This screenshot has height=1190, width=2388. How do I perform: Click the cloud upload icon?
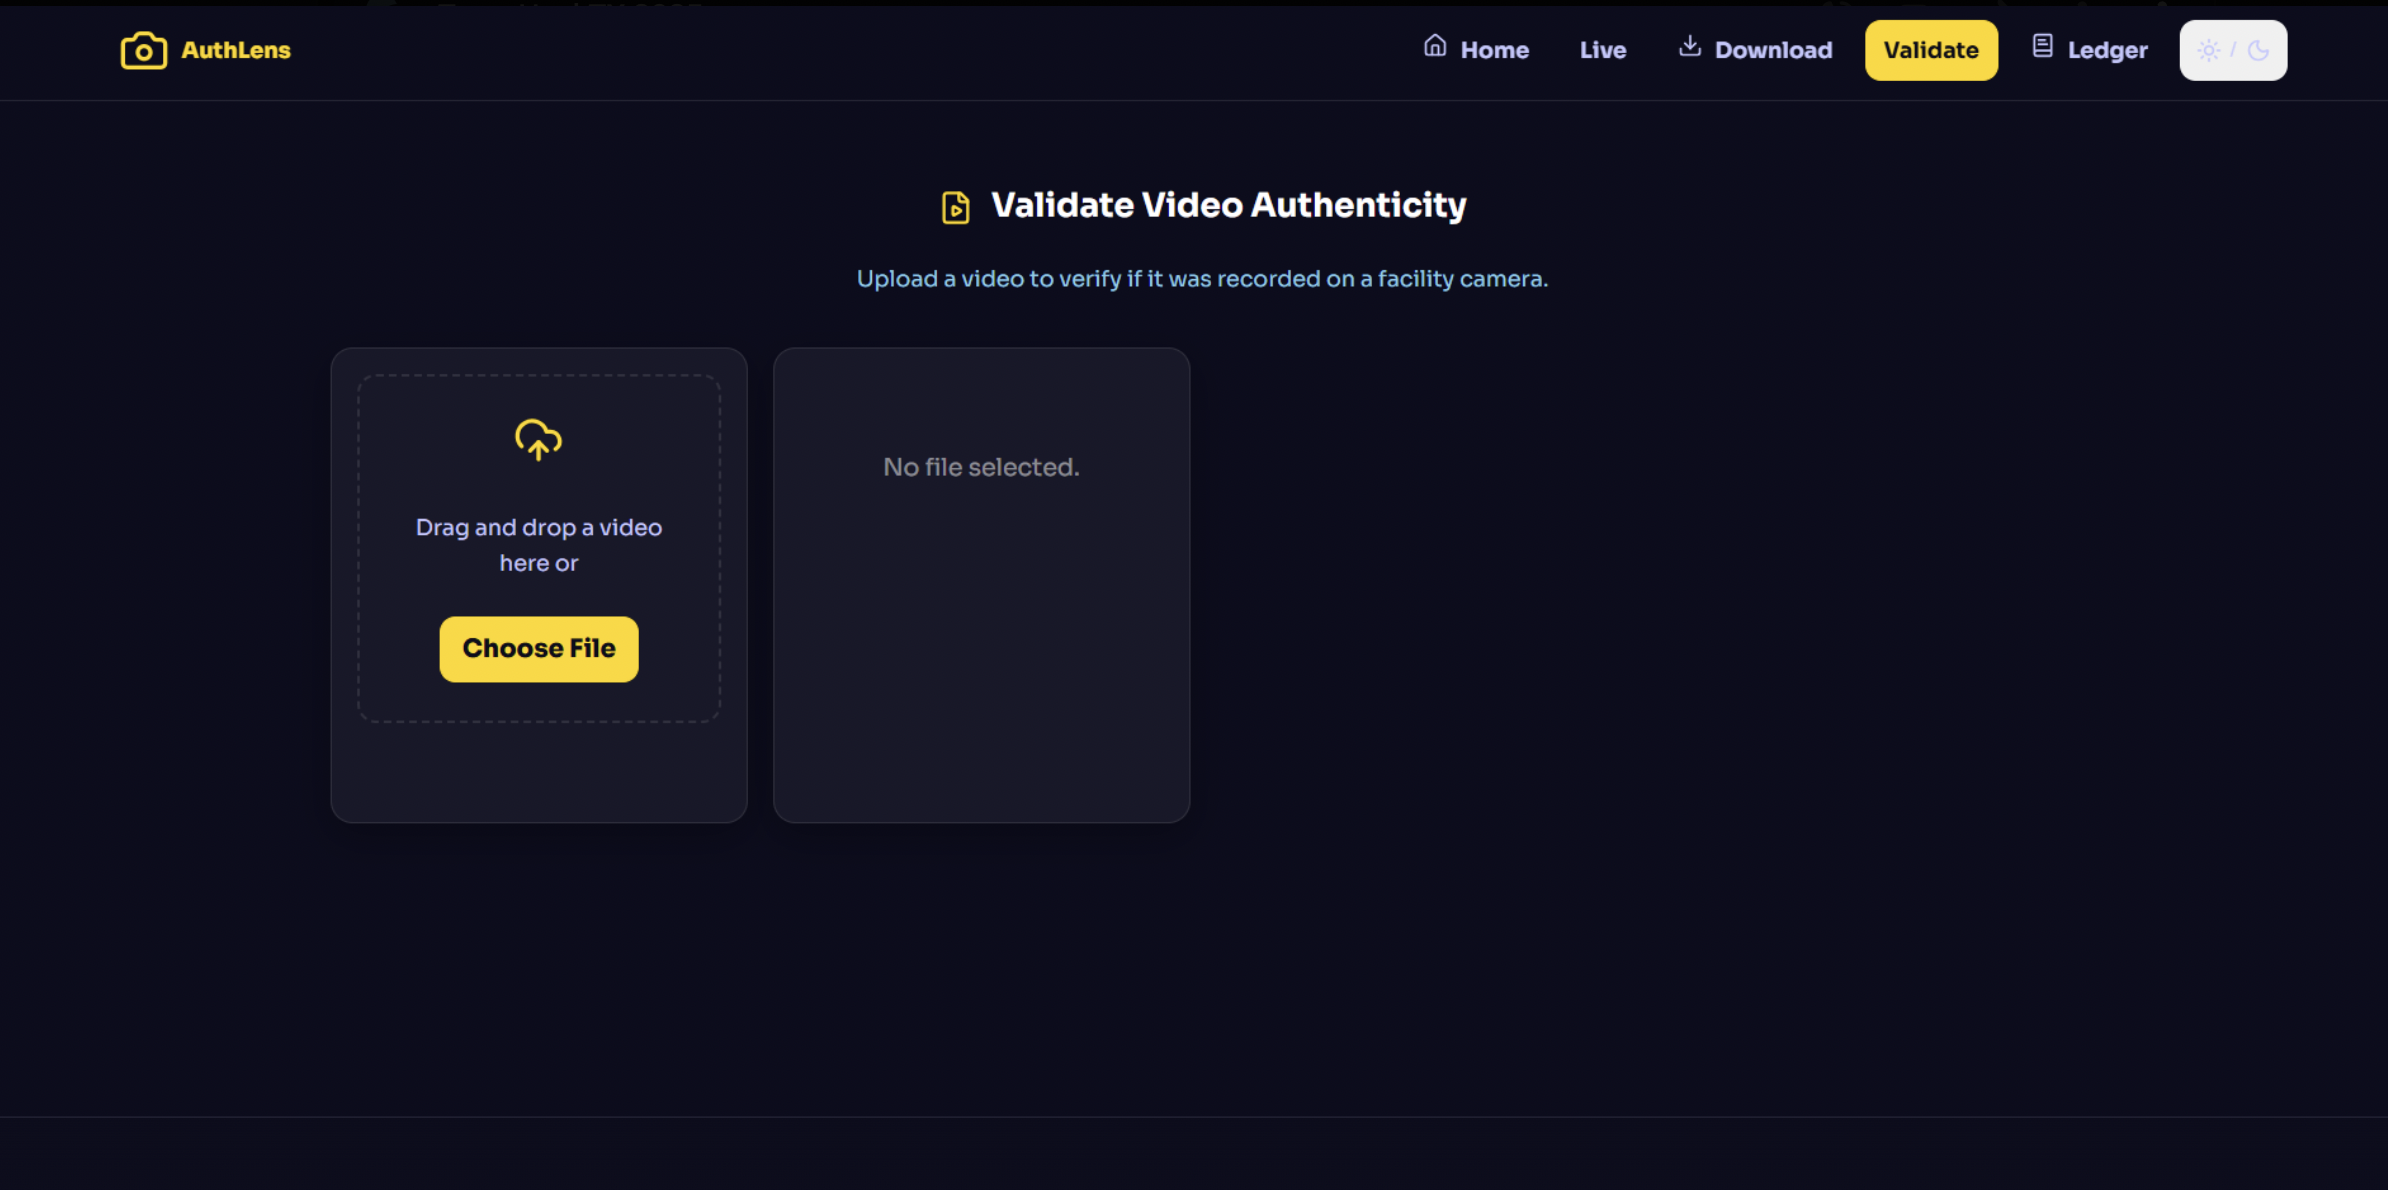click(538, 439)
